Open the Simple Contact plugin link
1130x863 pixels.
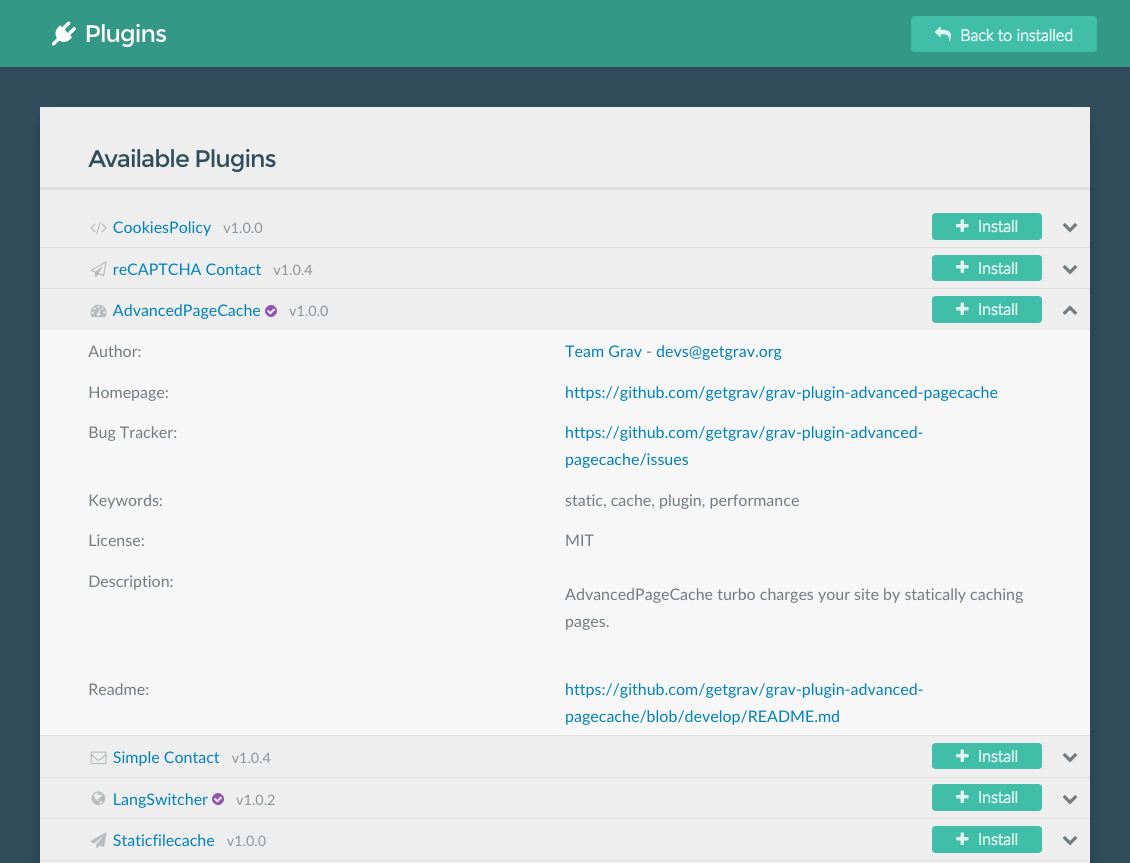tap(166, 758)
